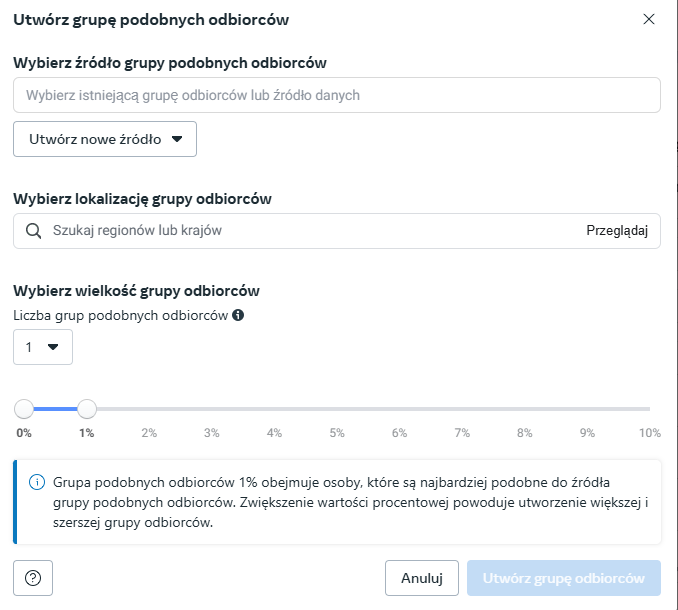Focus the audience source input field
678x610 pixels.
(337, 95)
